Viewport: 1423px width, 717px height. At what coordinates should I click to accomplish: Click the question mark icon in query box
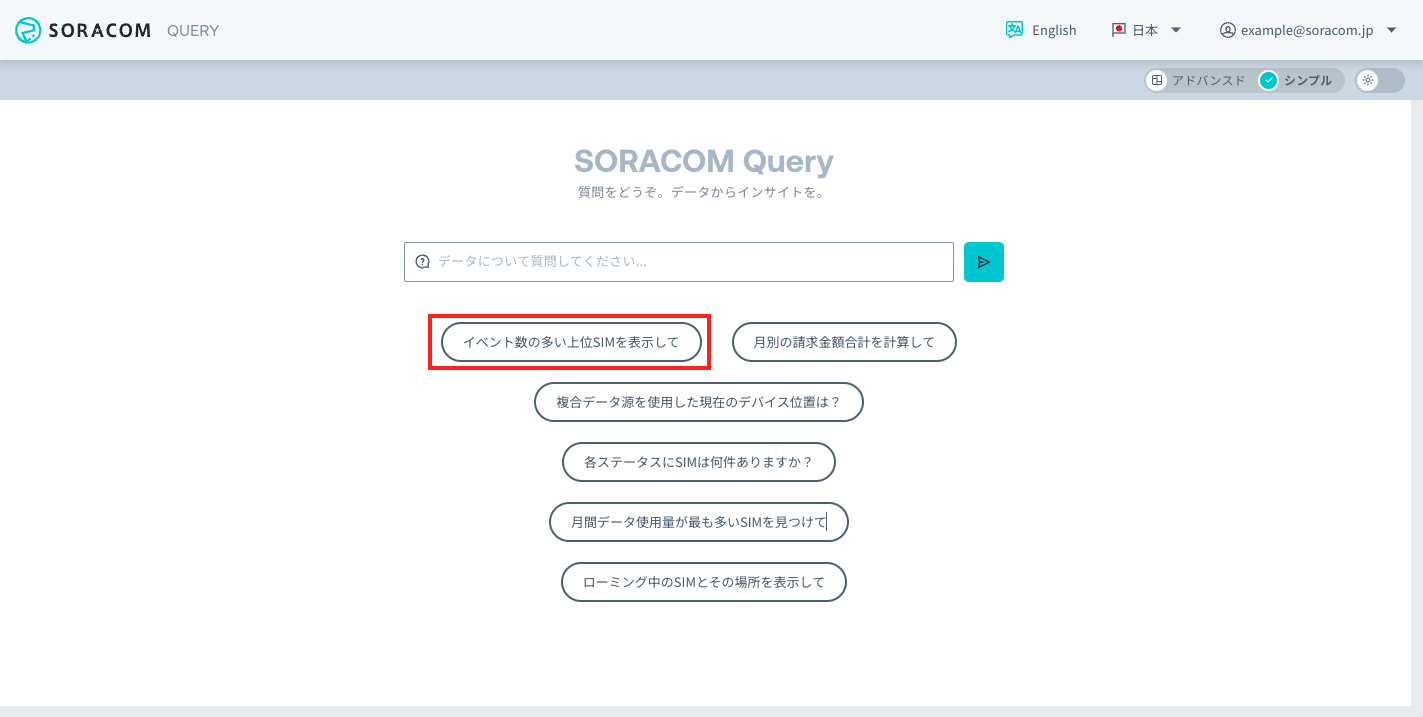422,262
